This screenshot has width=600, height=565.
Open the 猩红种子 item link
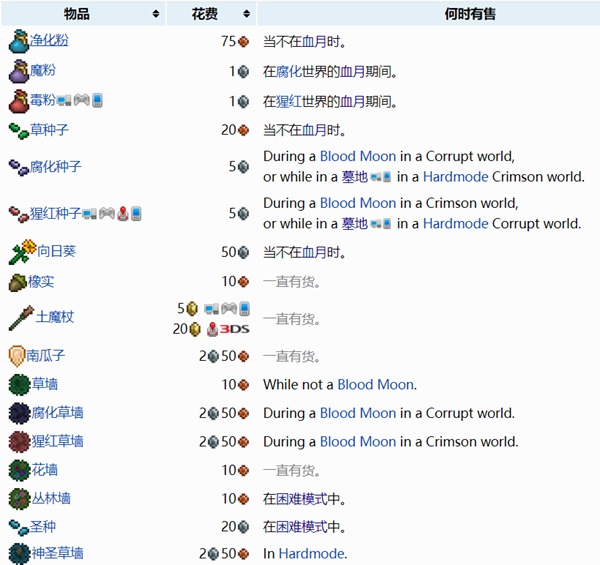pos(56,213)
